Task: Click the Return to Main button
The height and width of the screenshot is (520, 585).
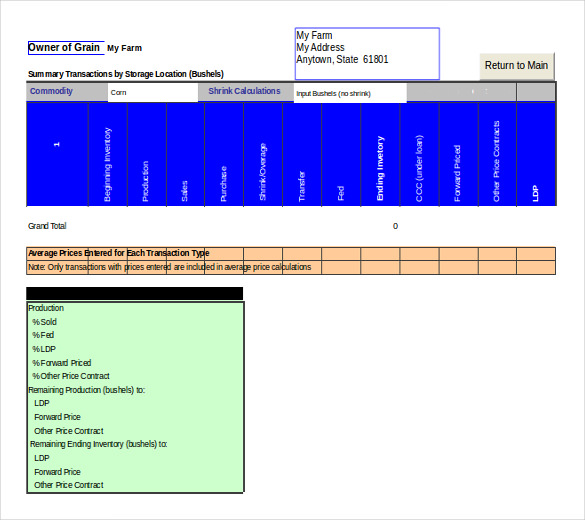Action: tap(517, 66)
